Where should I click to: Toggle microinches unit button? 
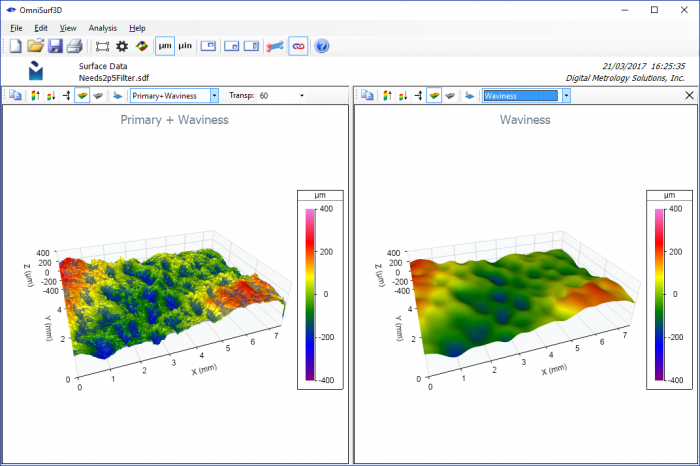point(185,46)
